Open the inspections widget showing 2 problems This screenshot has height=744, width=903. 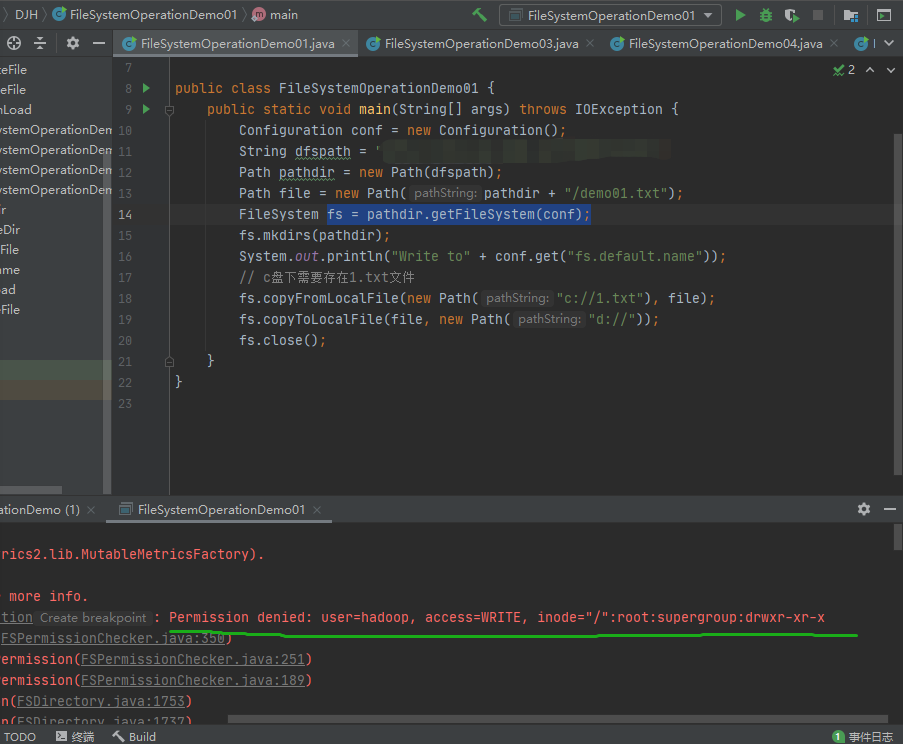[844, 70]
